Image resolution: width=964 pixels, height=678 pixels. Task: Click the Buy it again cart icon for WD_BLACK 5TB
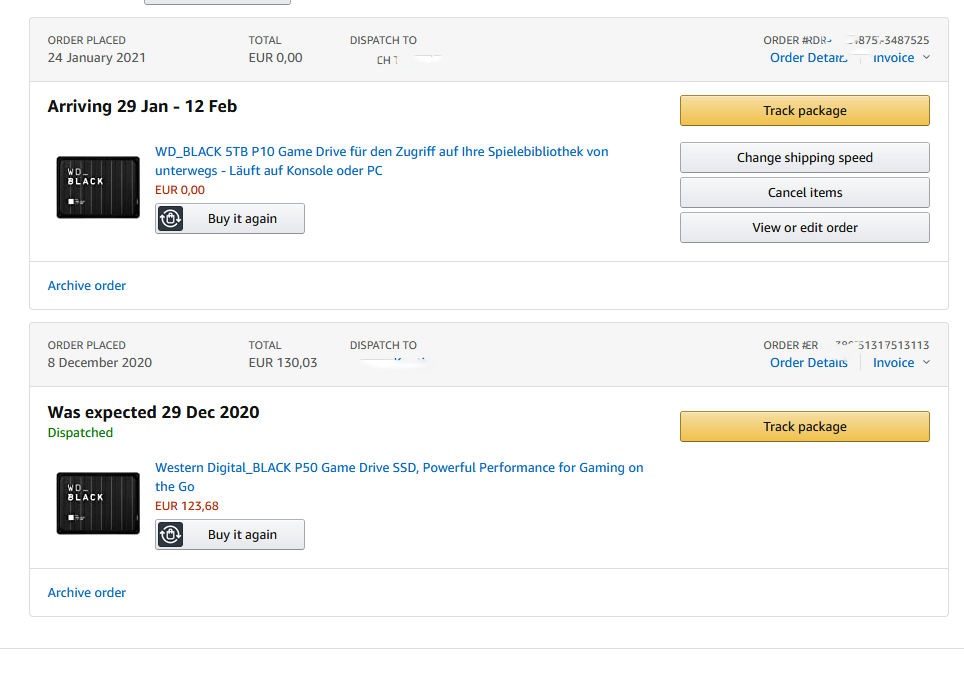[x=170, y=219]
